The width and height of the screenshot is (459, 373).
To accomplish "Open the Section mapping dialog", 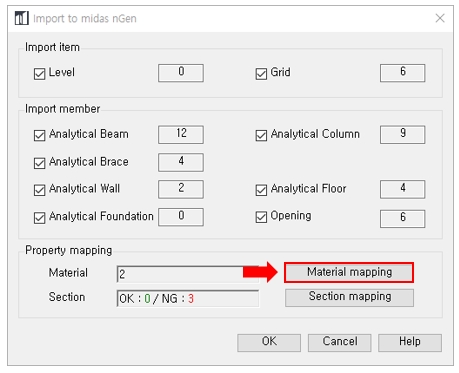I will (349, 297).
